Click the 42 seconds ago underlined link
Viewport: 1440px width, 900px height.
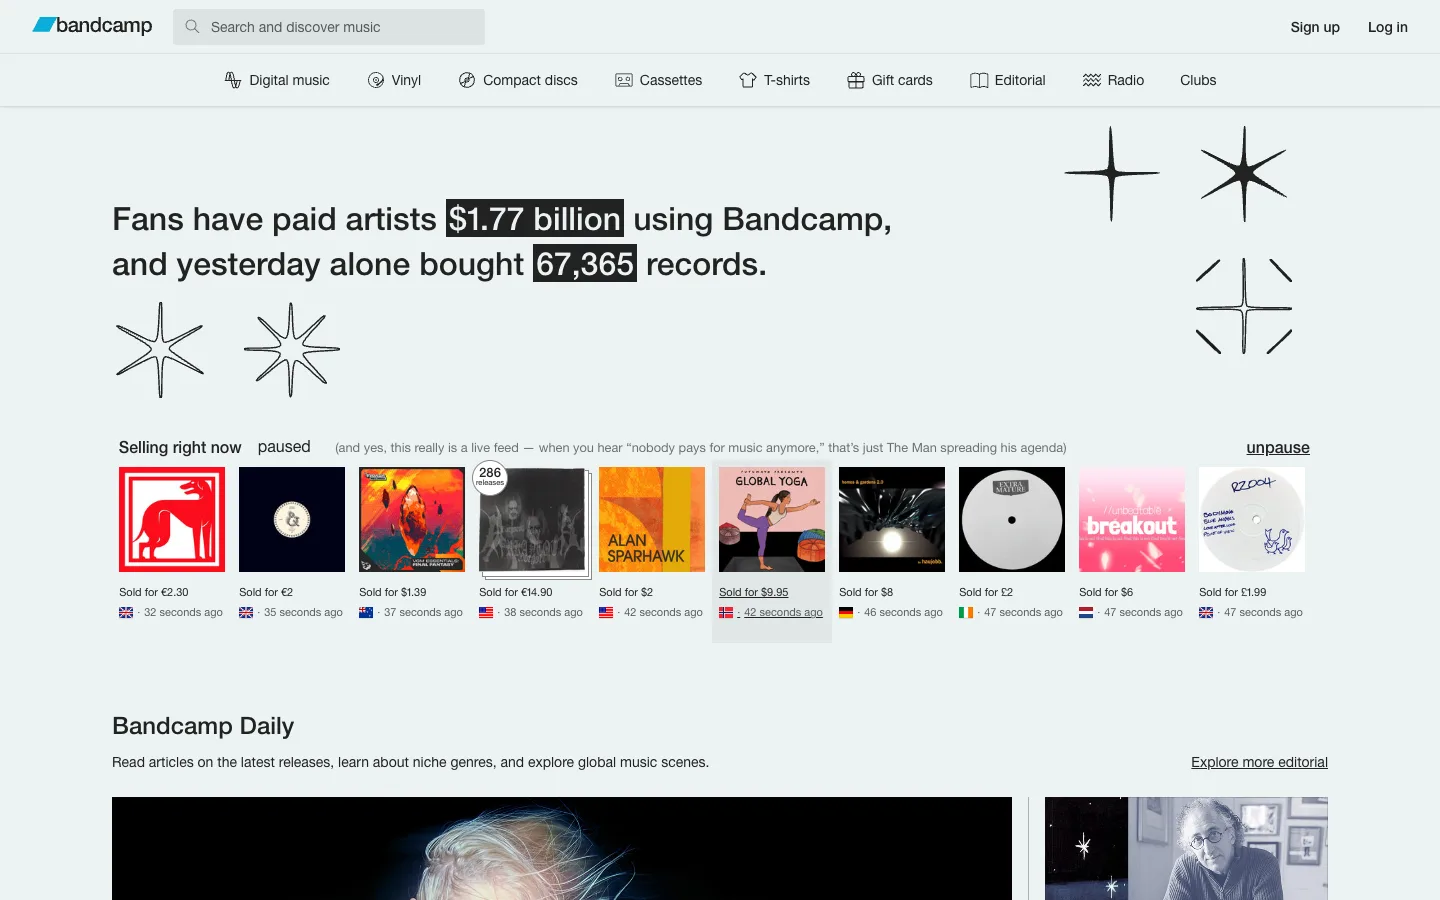click(783, 612)
